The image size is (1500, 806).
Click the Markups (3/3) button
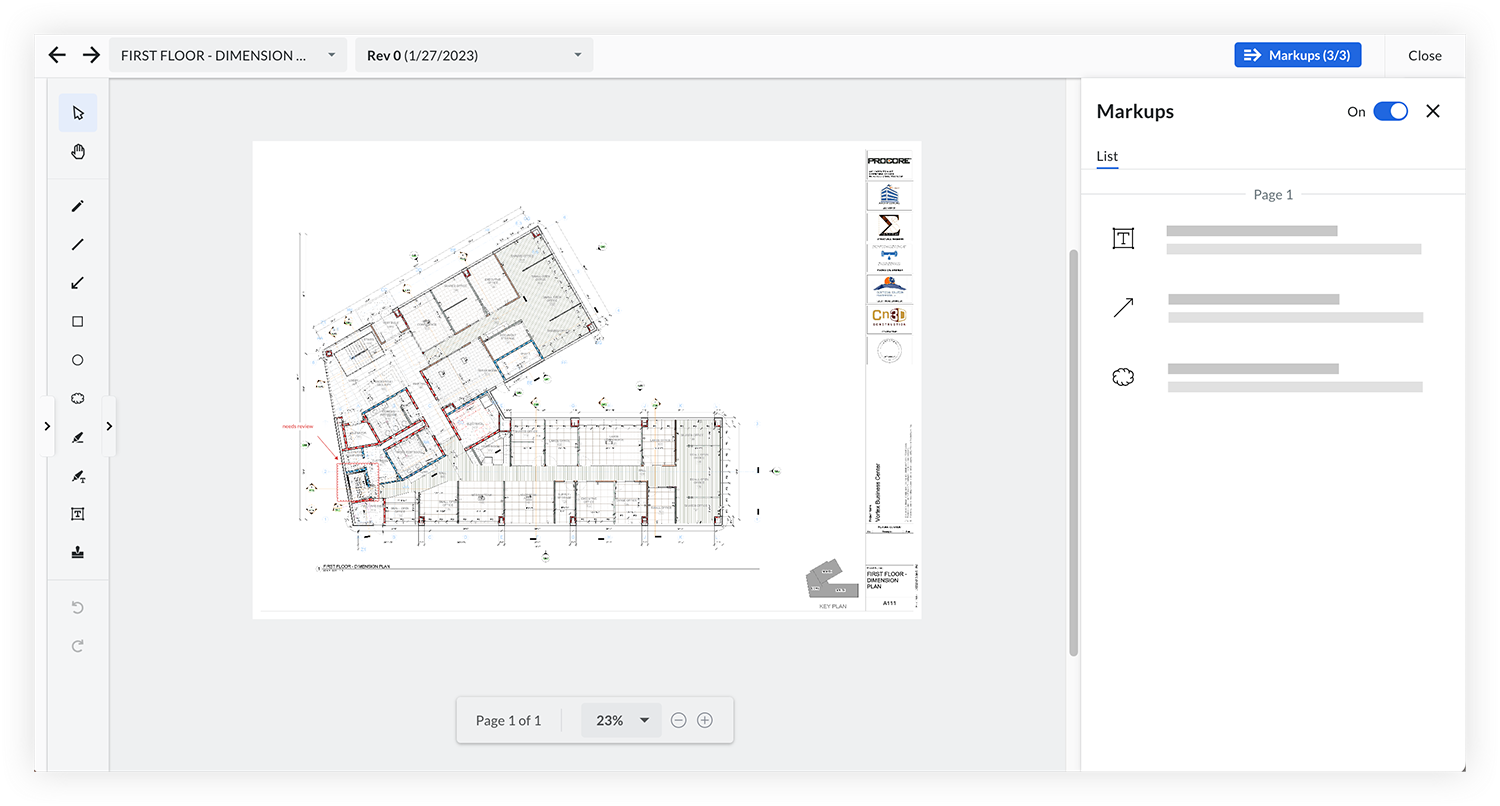tap(1298, 55)
